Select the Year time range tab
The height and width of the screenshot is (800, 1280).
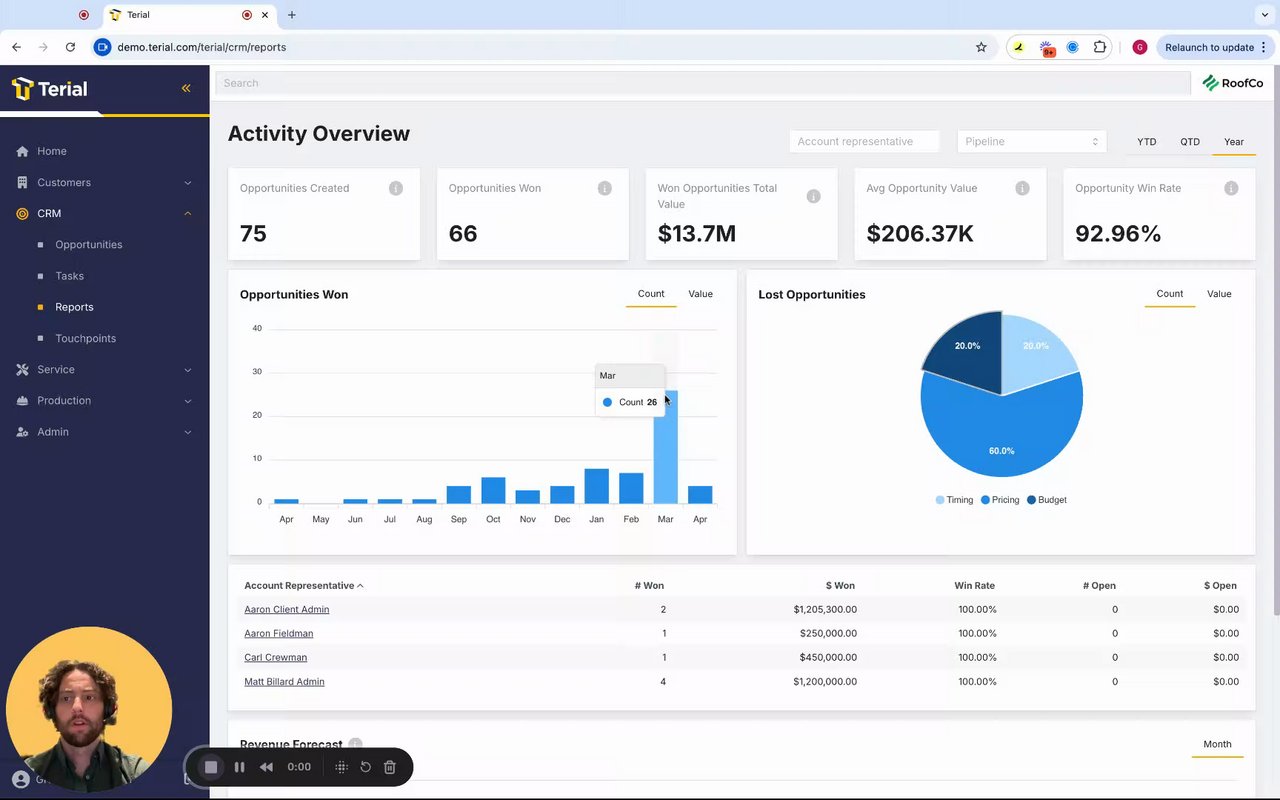(x=1234, y=142)
